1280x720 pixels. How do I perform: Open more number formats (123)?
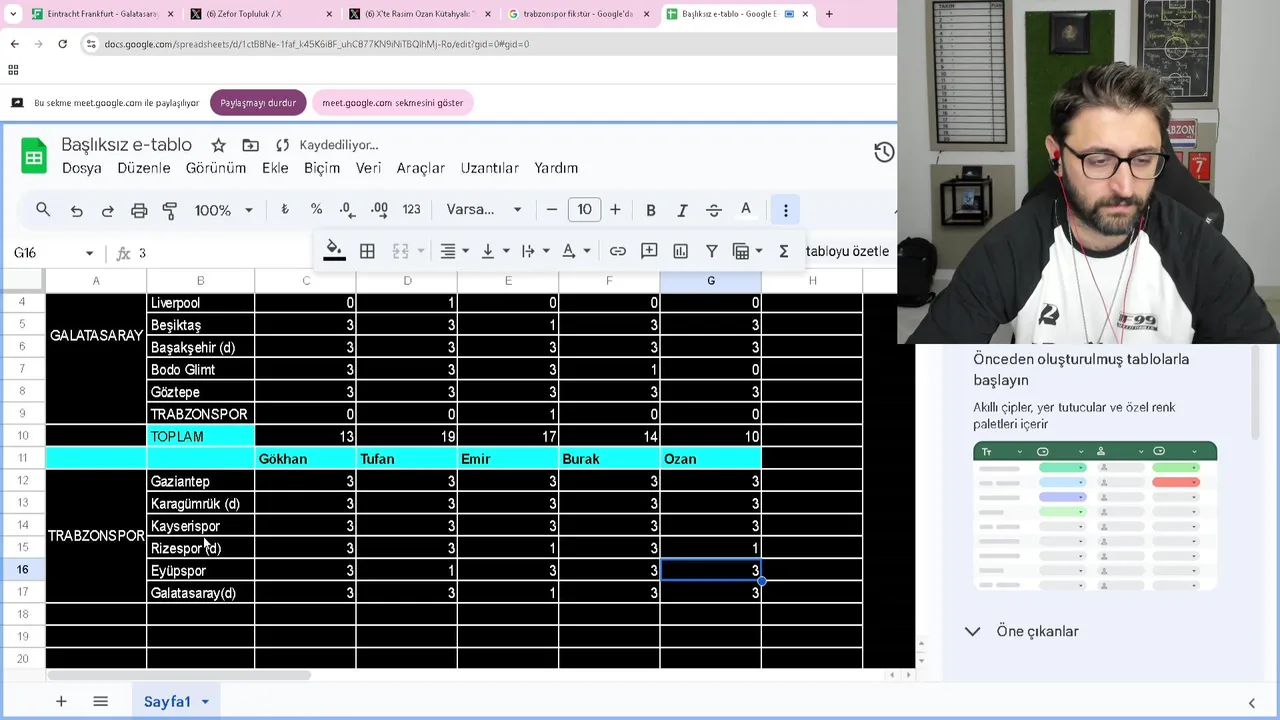click(x=411, y=209)
